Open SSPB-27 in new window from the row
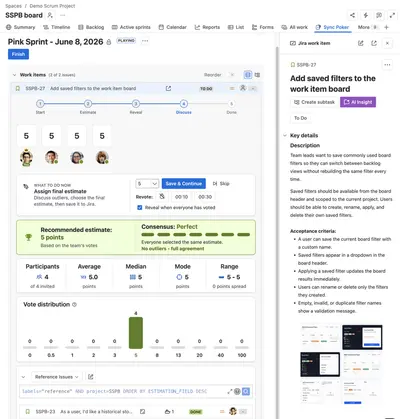Screen dimensions: 400x419 click(x=168, y=88)
